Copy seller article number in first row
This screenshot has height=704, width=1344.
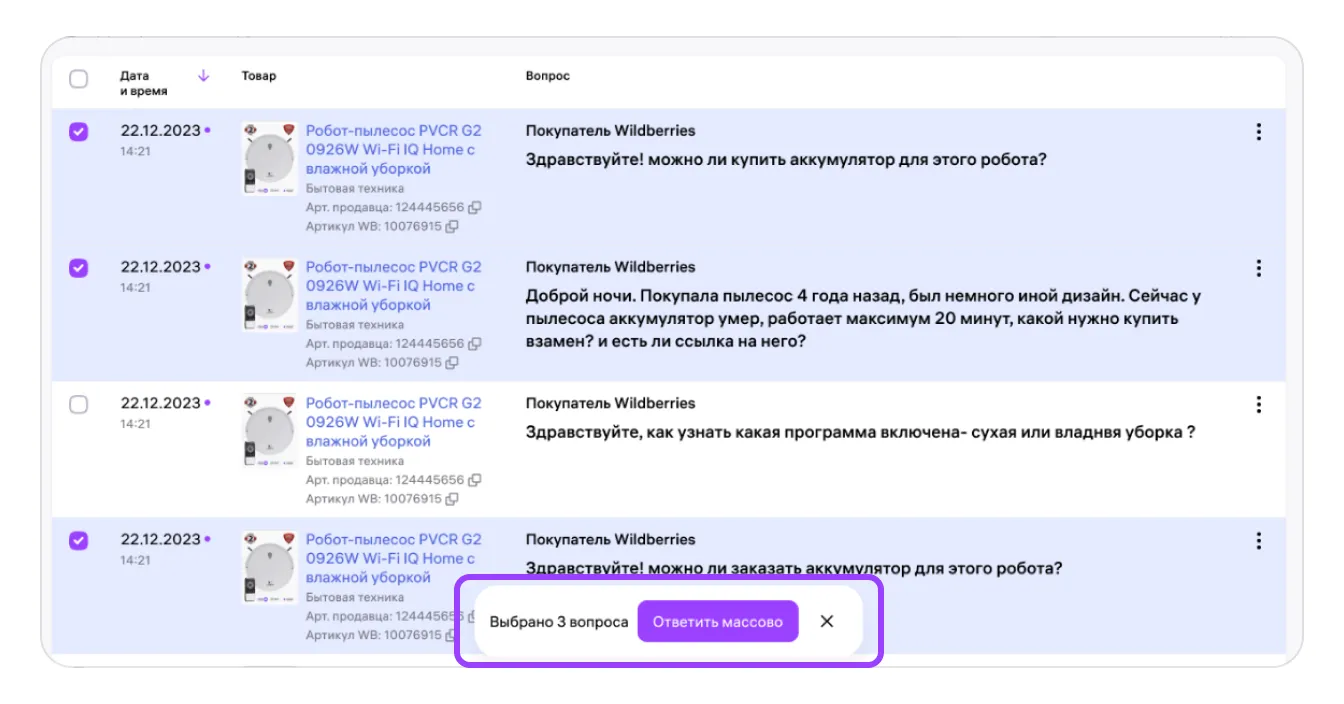[475, 208]
